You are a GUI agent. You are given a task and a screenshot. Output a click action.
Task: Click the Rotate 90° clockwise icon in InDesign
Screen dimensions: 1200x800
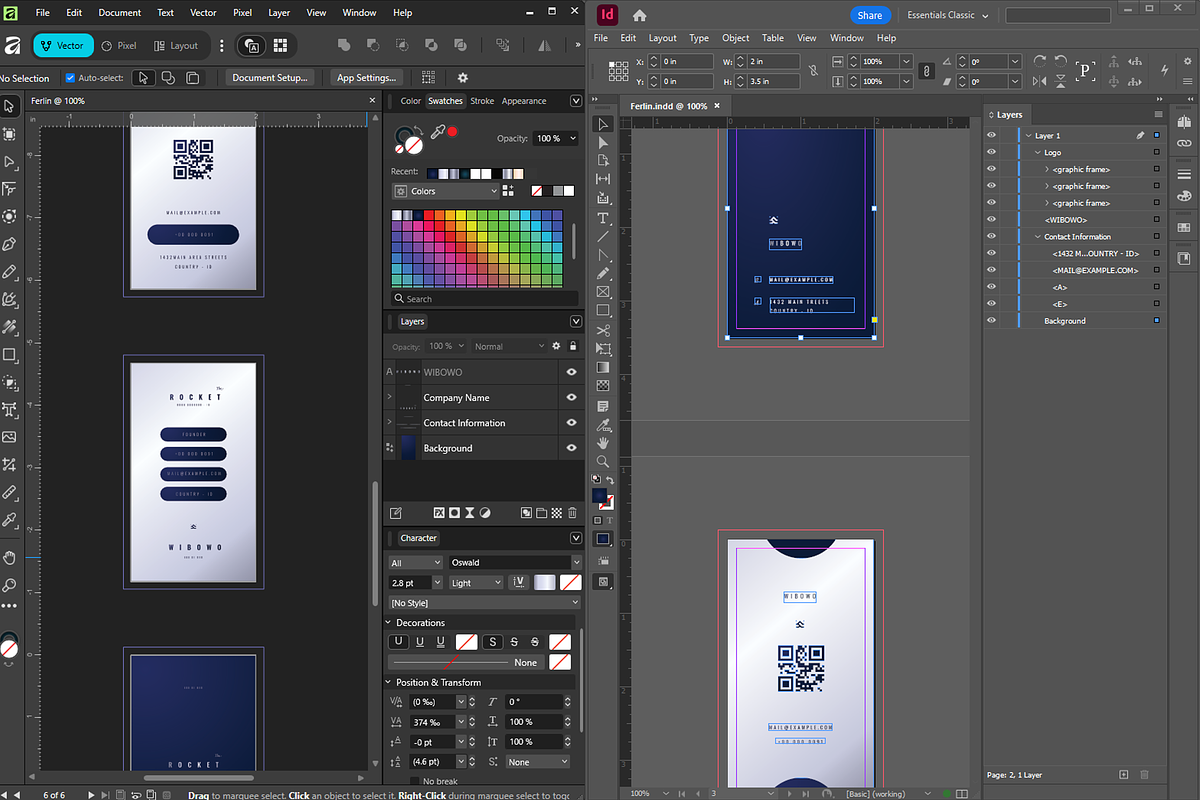pos(1040,61)
